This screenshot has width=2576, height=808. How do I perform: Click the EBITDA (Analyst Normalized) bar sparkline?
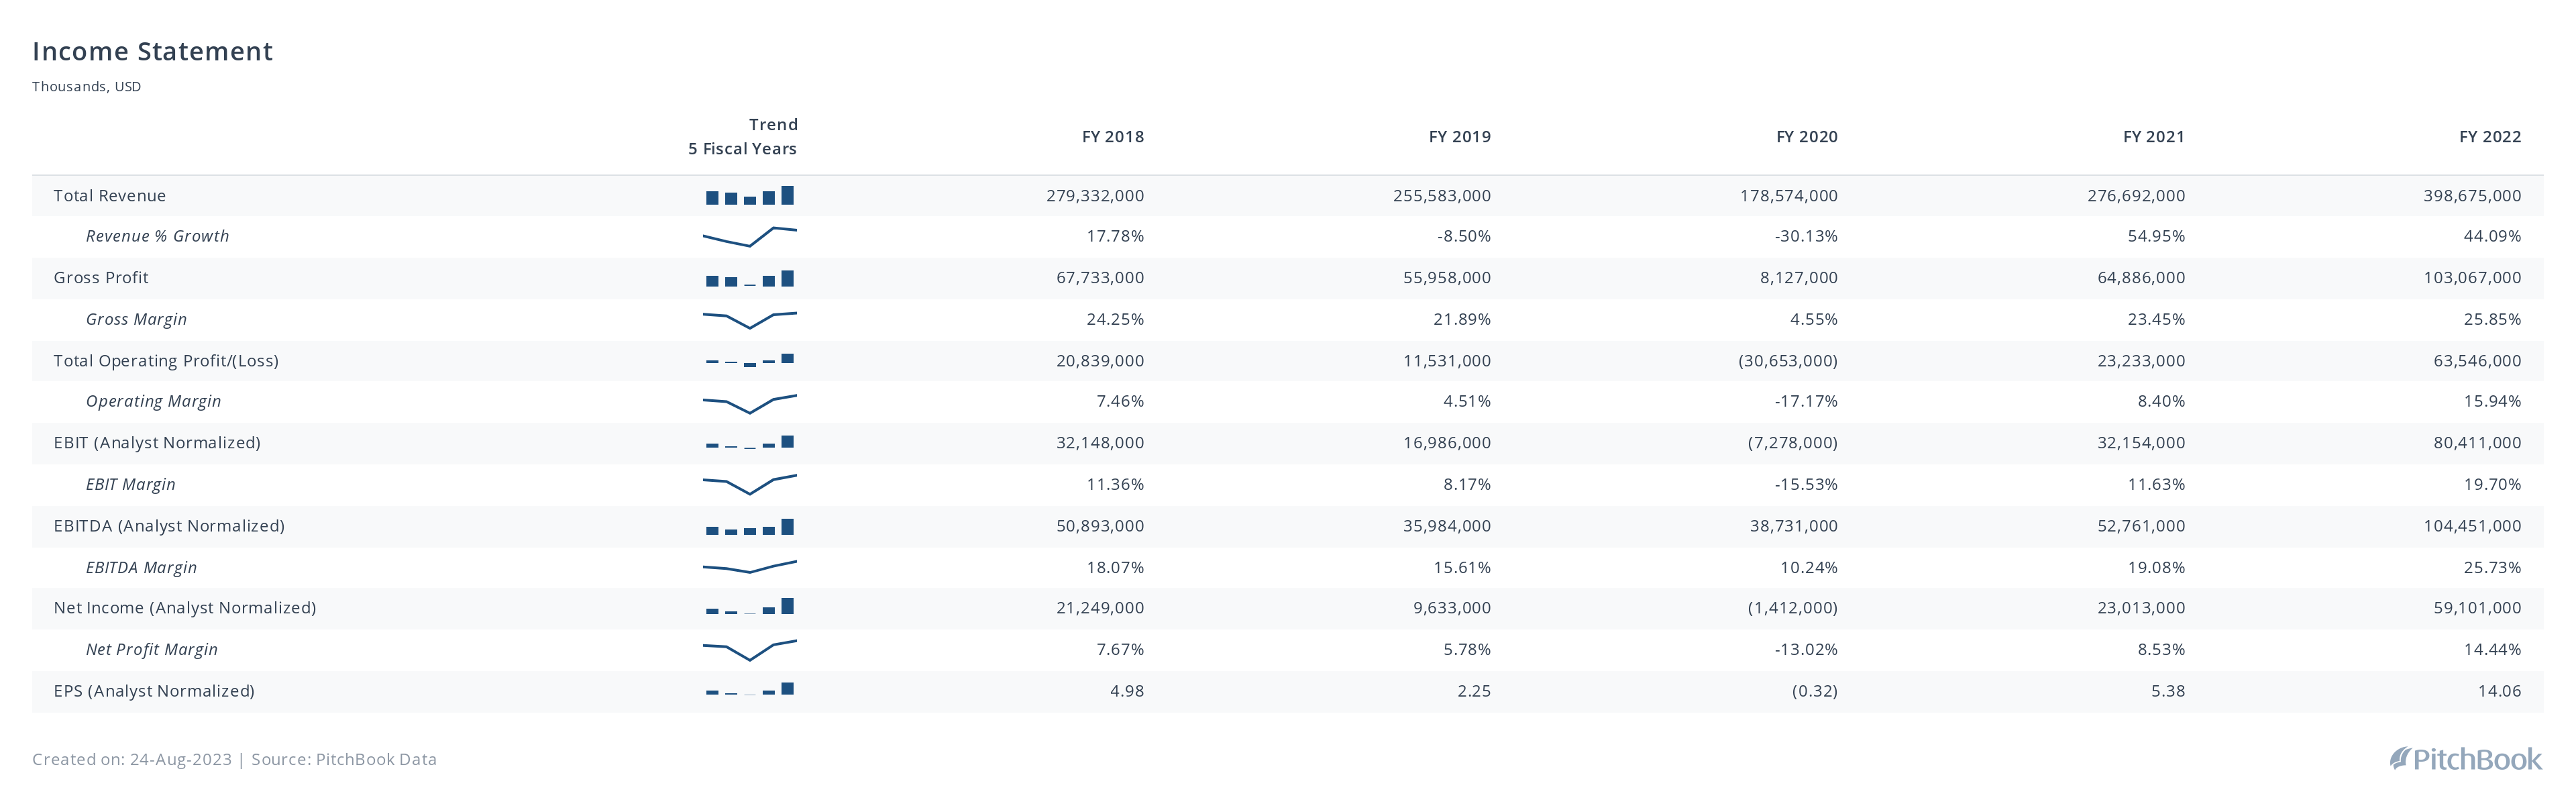[x=750, y=527]
